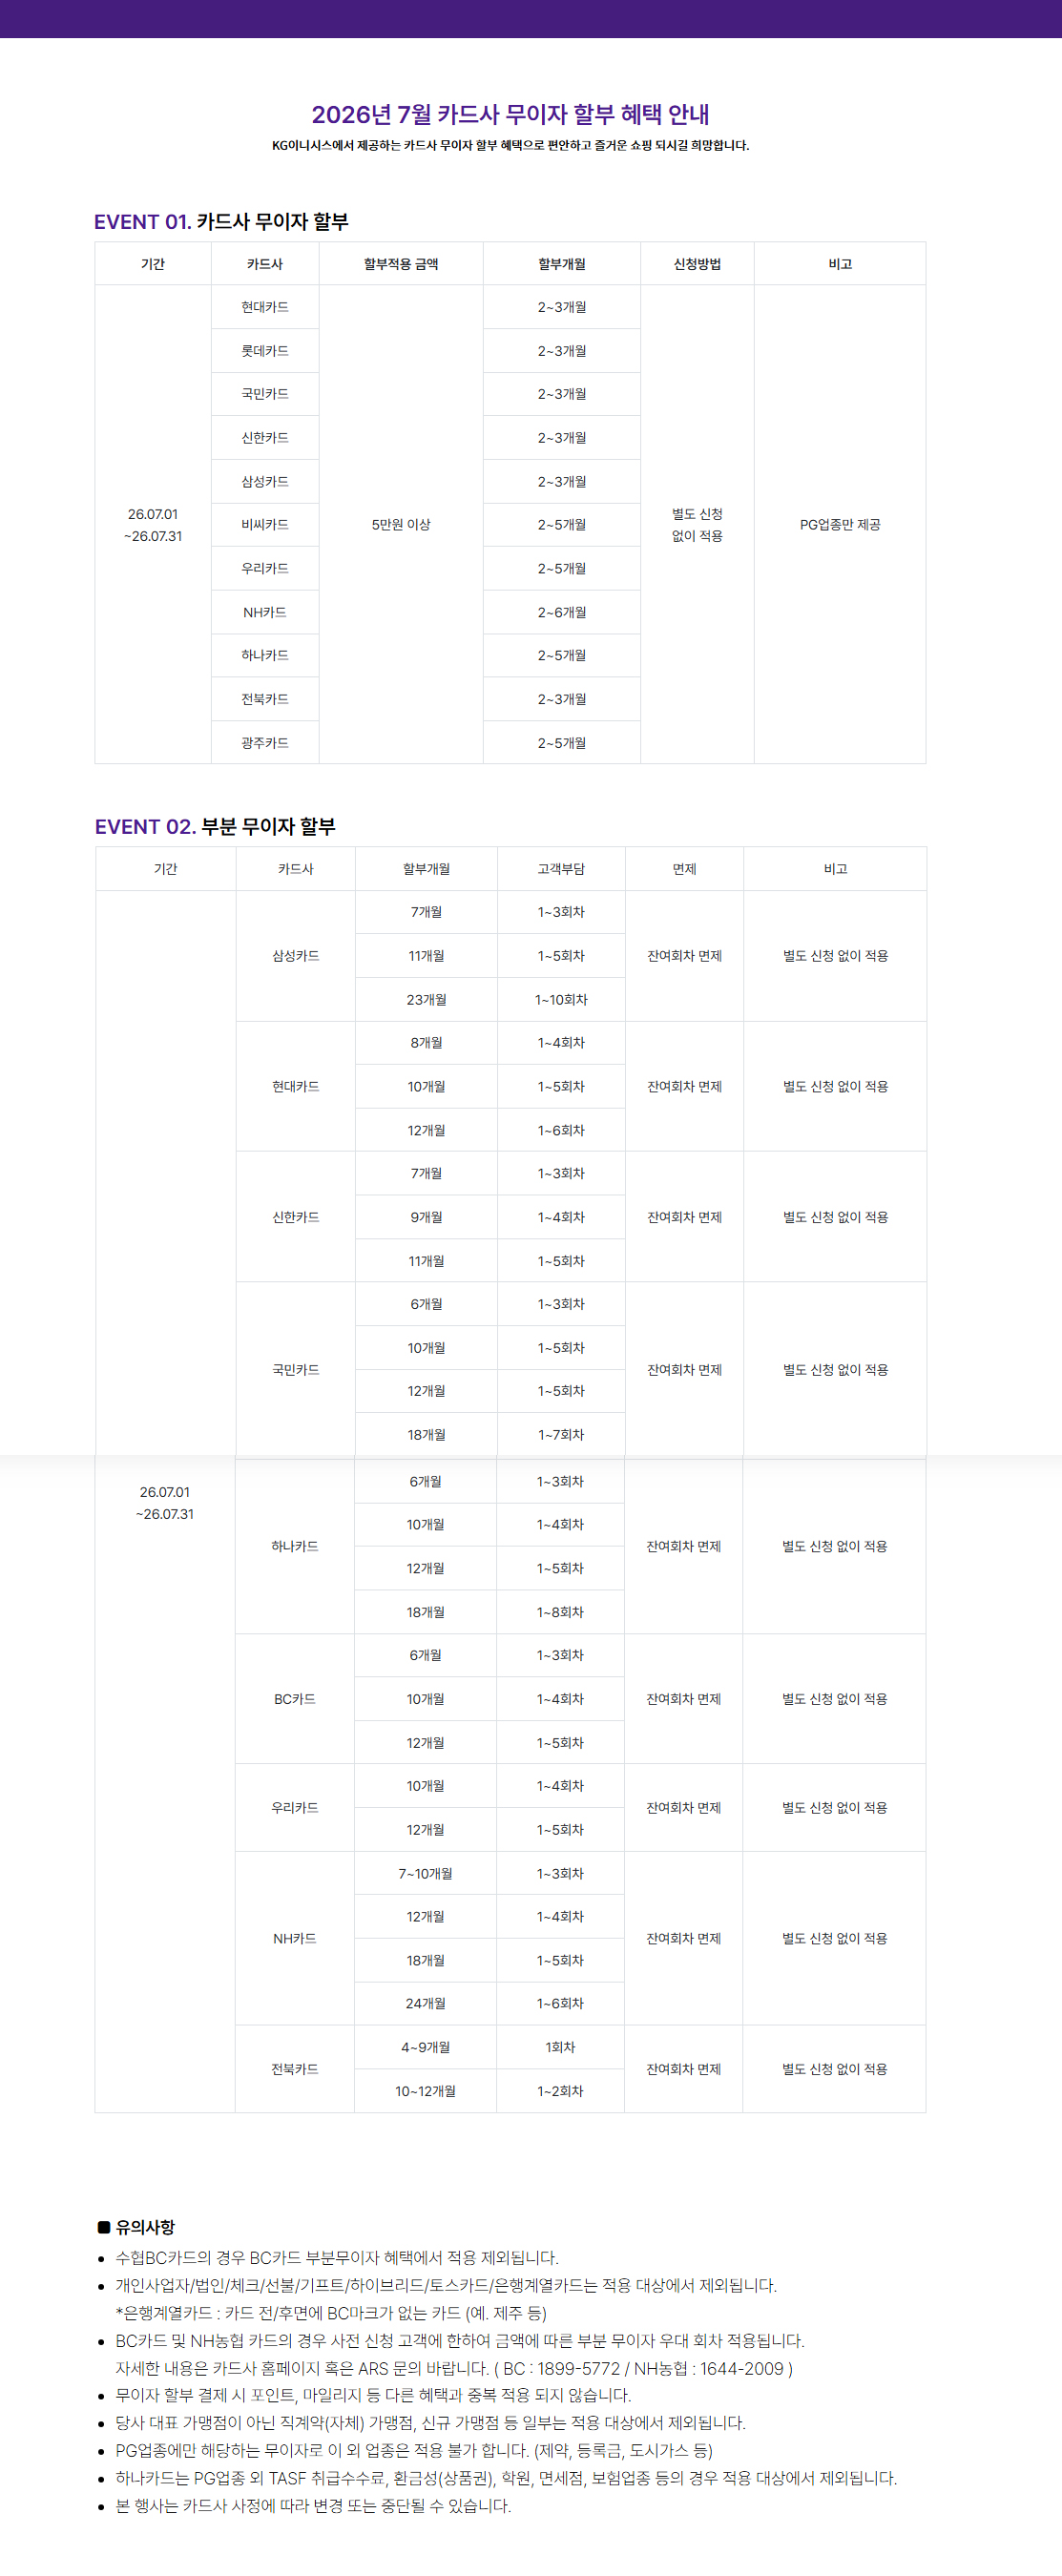Click the 하나카드 cell in Event 02
1062x2576 pixels.
click(x=295, y=1546)
